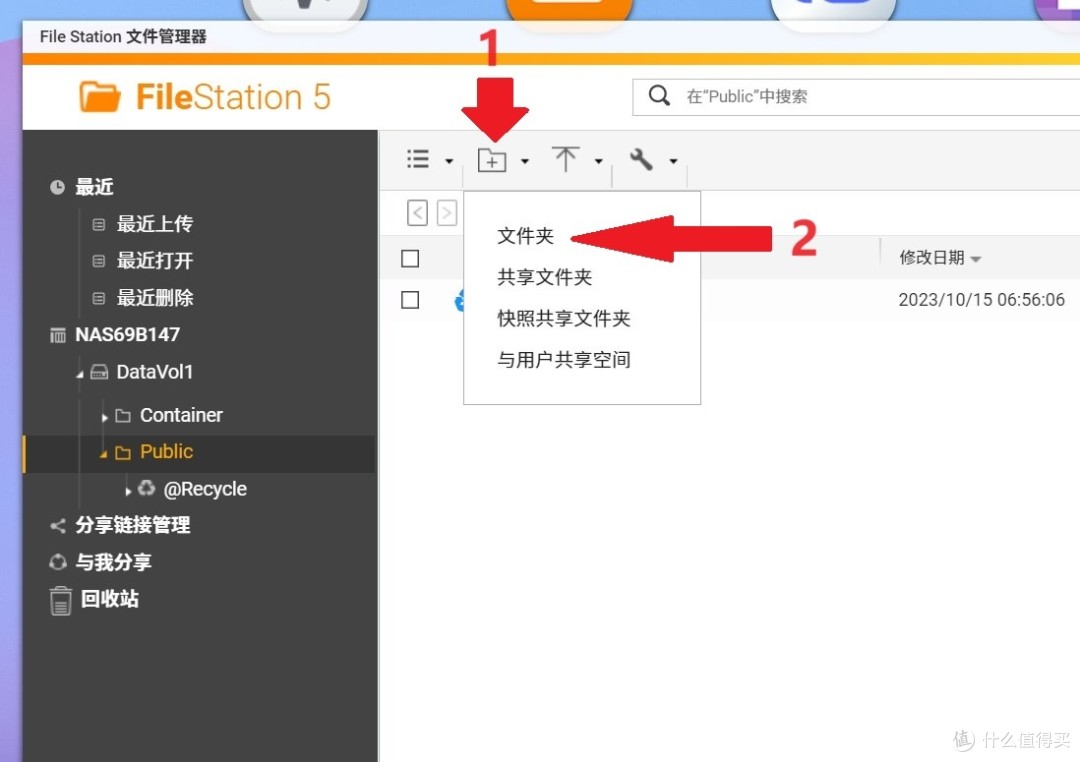Click the FileStation 5 title text

coord(233,96)
